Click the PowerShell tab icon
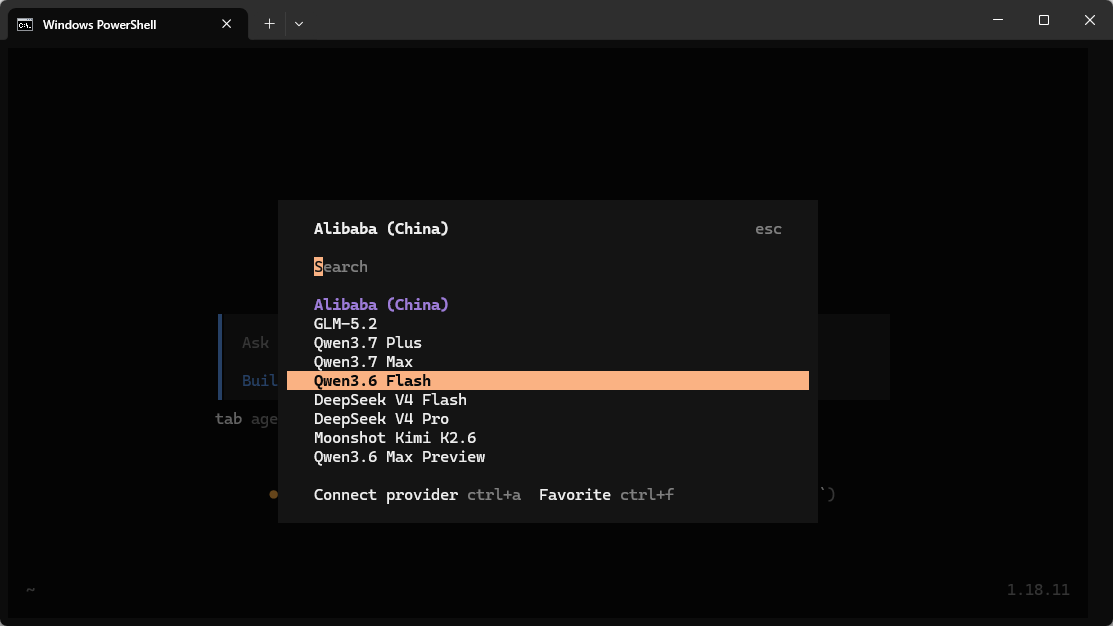Viewport: 1113px width, 626px height. (x=25, y=25)
